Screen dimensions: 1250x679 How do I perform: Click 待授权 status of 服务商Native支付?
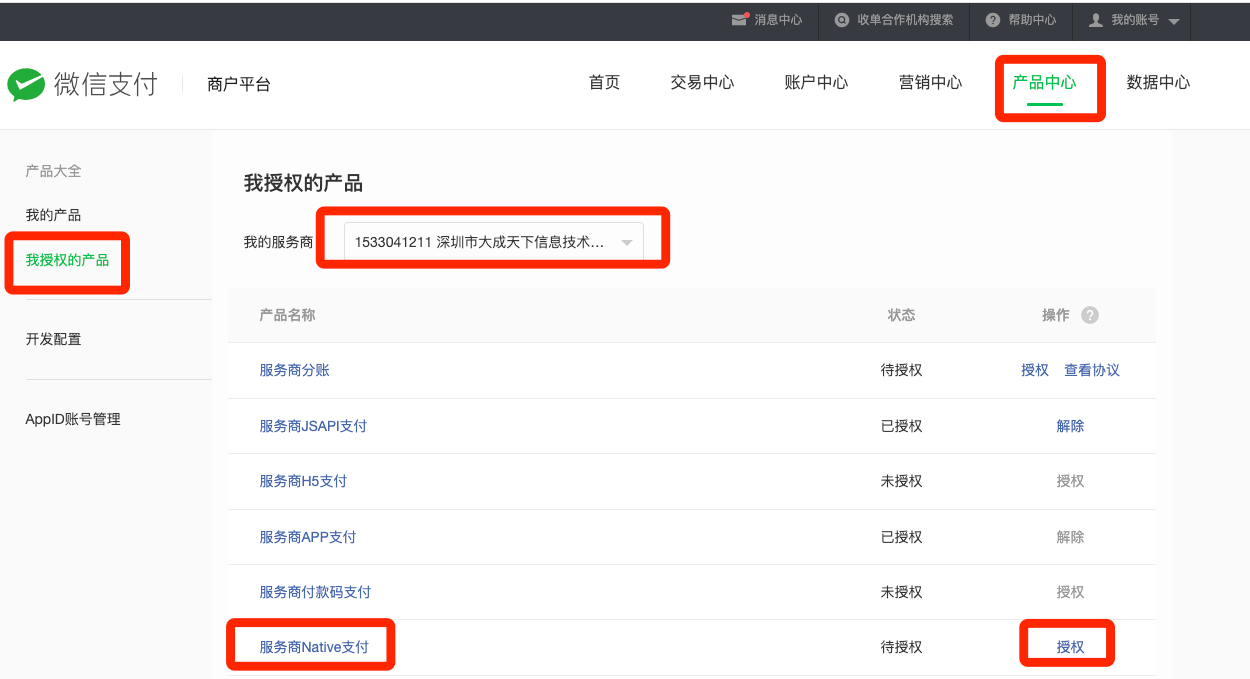pyautogui.click(x=901, y=647)
